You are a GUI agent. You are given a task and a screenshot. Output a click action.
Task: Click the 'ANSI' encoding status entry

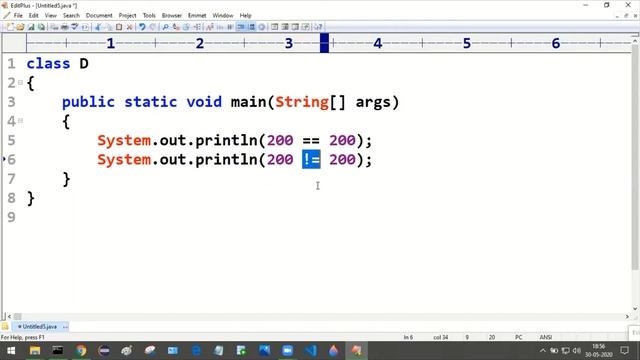545,337
